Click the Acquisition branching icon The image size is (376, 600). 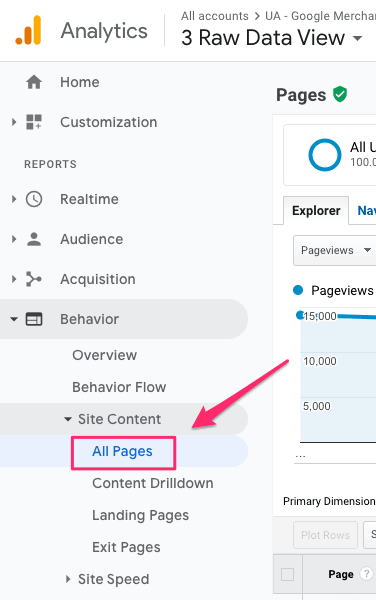coord(34,279)
